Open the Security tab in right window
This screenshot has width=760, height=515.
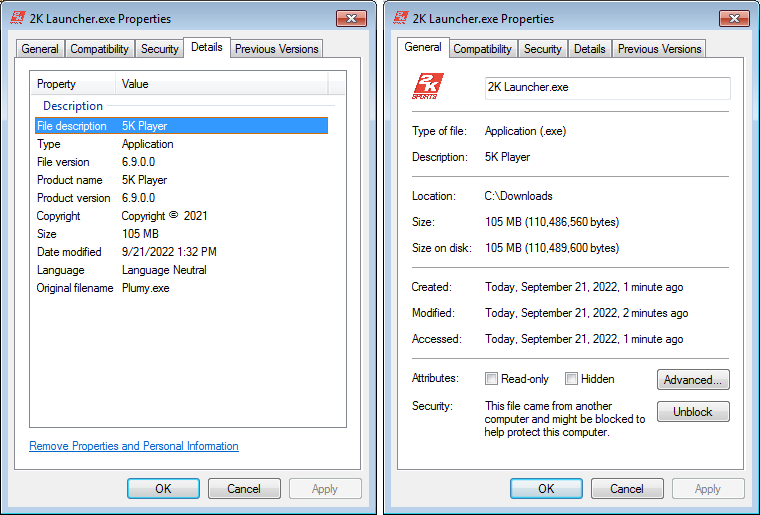tap(542, 49)
